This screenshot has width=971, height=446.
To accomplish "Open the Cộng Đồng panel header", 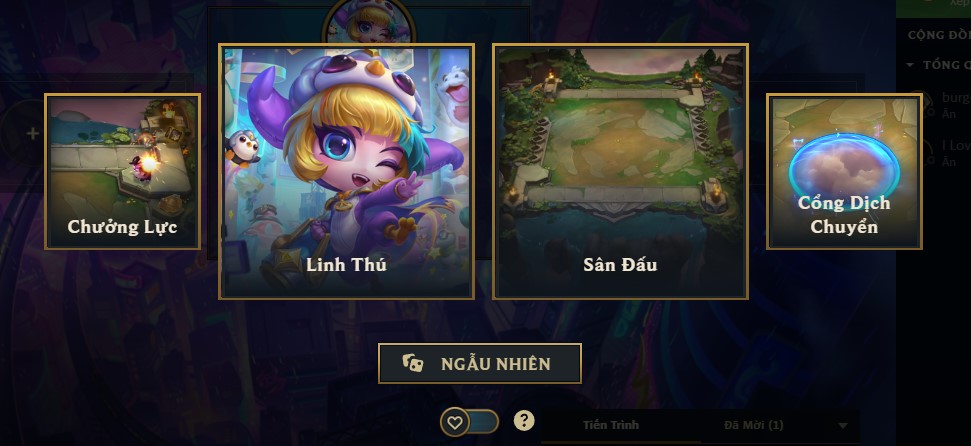I will tap(939, 35).
